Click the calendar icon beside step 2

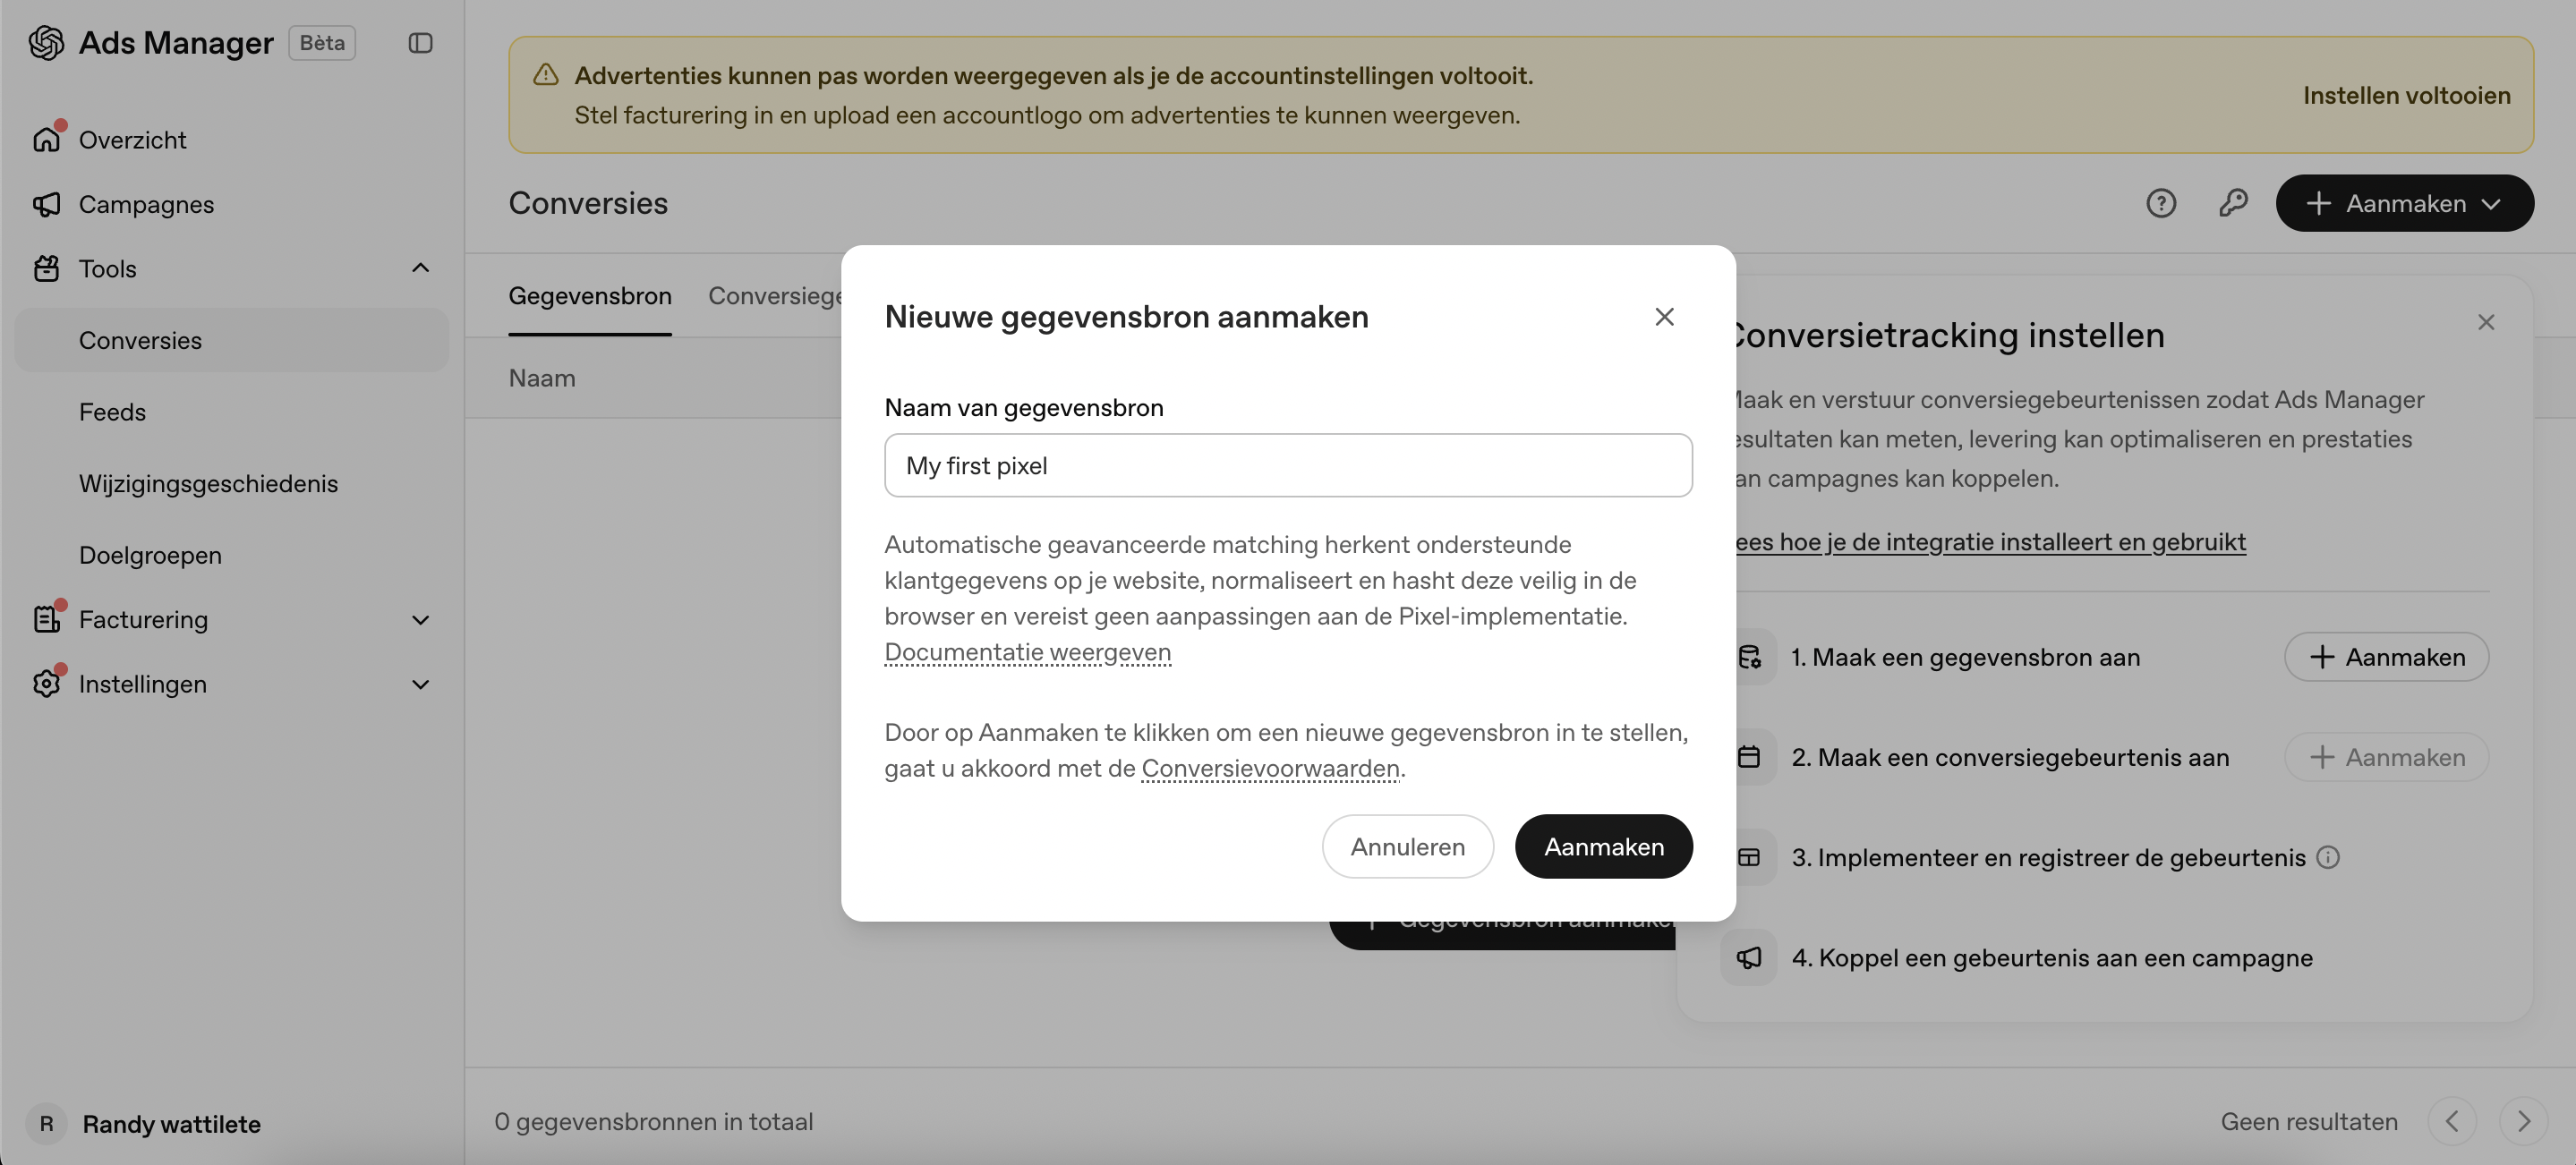pyautogui.click(x=1748, y=757)
